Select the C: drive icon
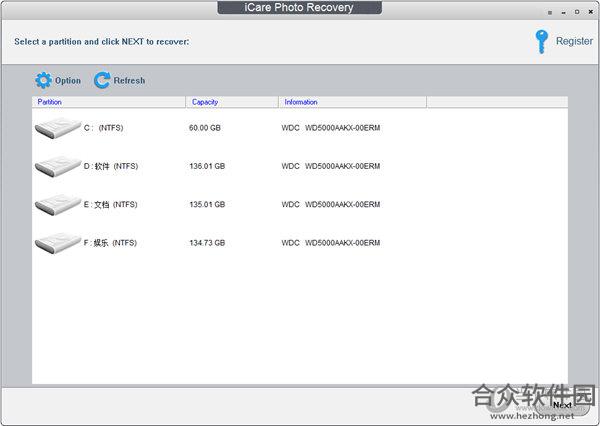Screen dimensions: 600x426 point(58,128)
